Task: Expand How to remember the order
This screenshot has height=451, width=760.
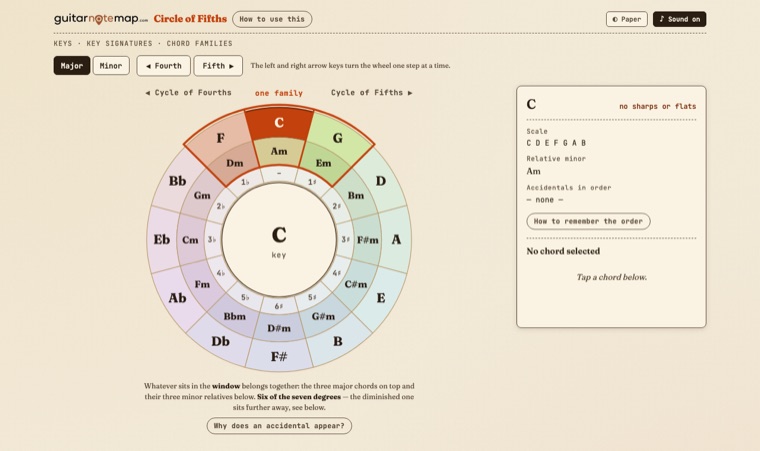Action: 588,221
